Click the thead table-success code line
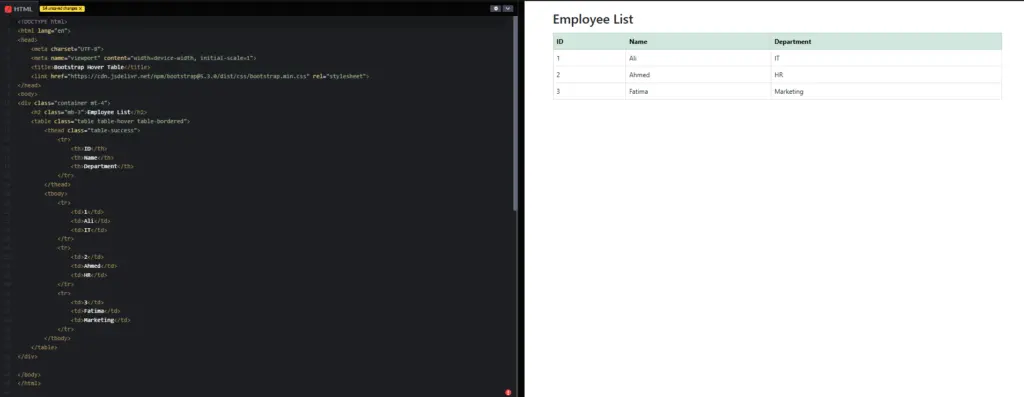Viewport: 1024px width, 397px height. (x=92, y=131)
